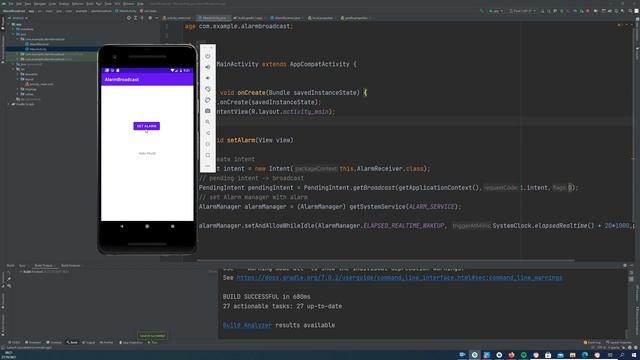Image resolution: width=640 pixels, height=360 pixels.
Task: Expand the mipmap folder
Action: (18, 89)
